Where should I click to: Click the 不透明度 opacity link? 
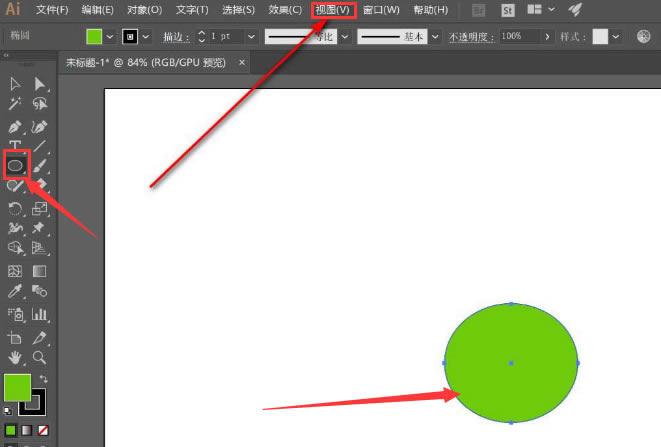pyautogui.click(x=472, y=37)
